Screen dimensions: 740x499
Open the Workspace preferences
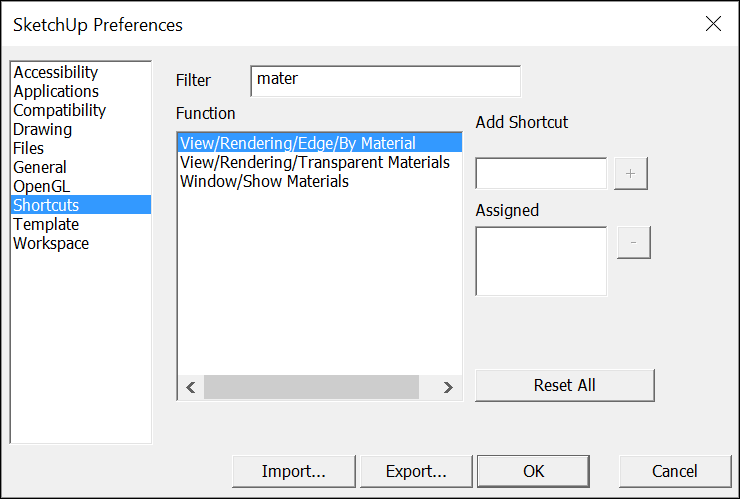(51, 243)
